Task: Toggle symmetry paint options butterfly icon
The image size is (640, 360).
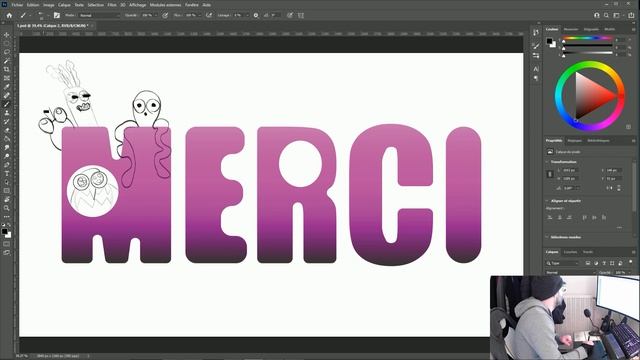Action: pyautogui.click(x=301, y=15)
